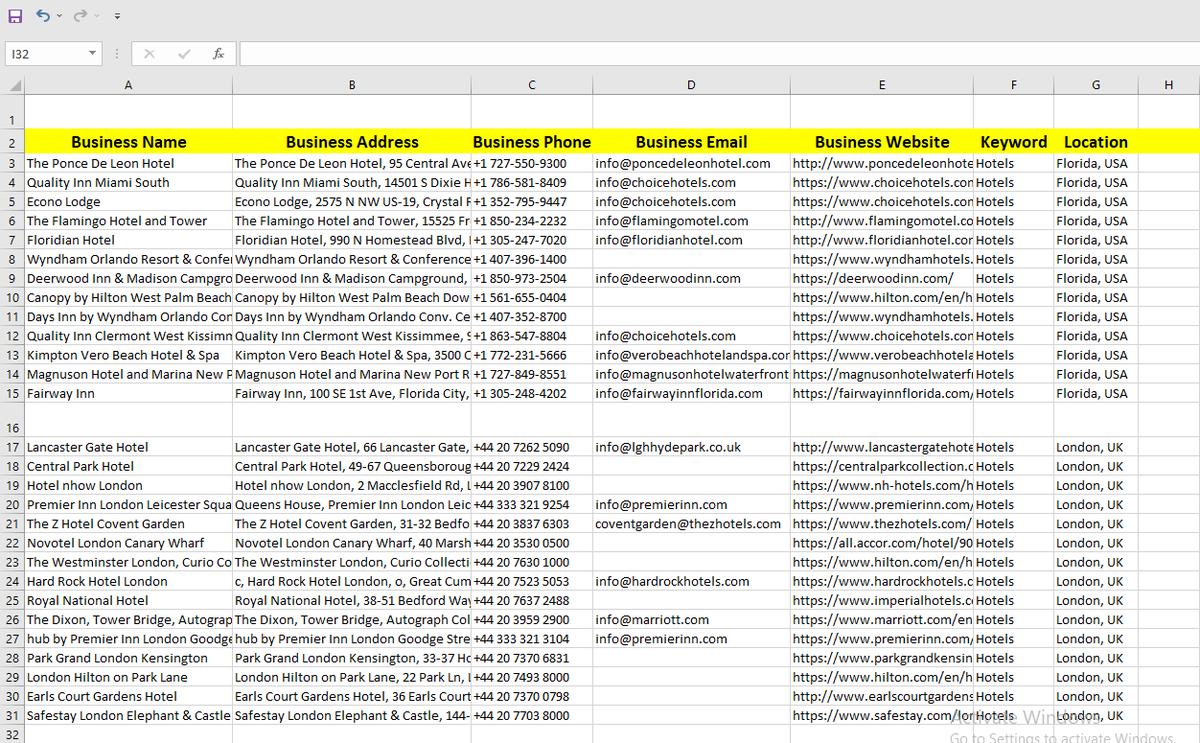Click the https://all.accor.com website cell

tap(881, 542)
